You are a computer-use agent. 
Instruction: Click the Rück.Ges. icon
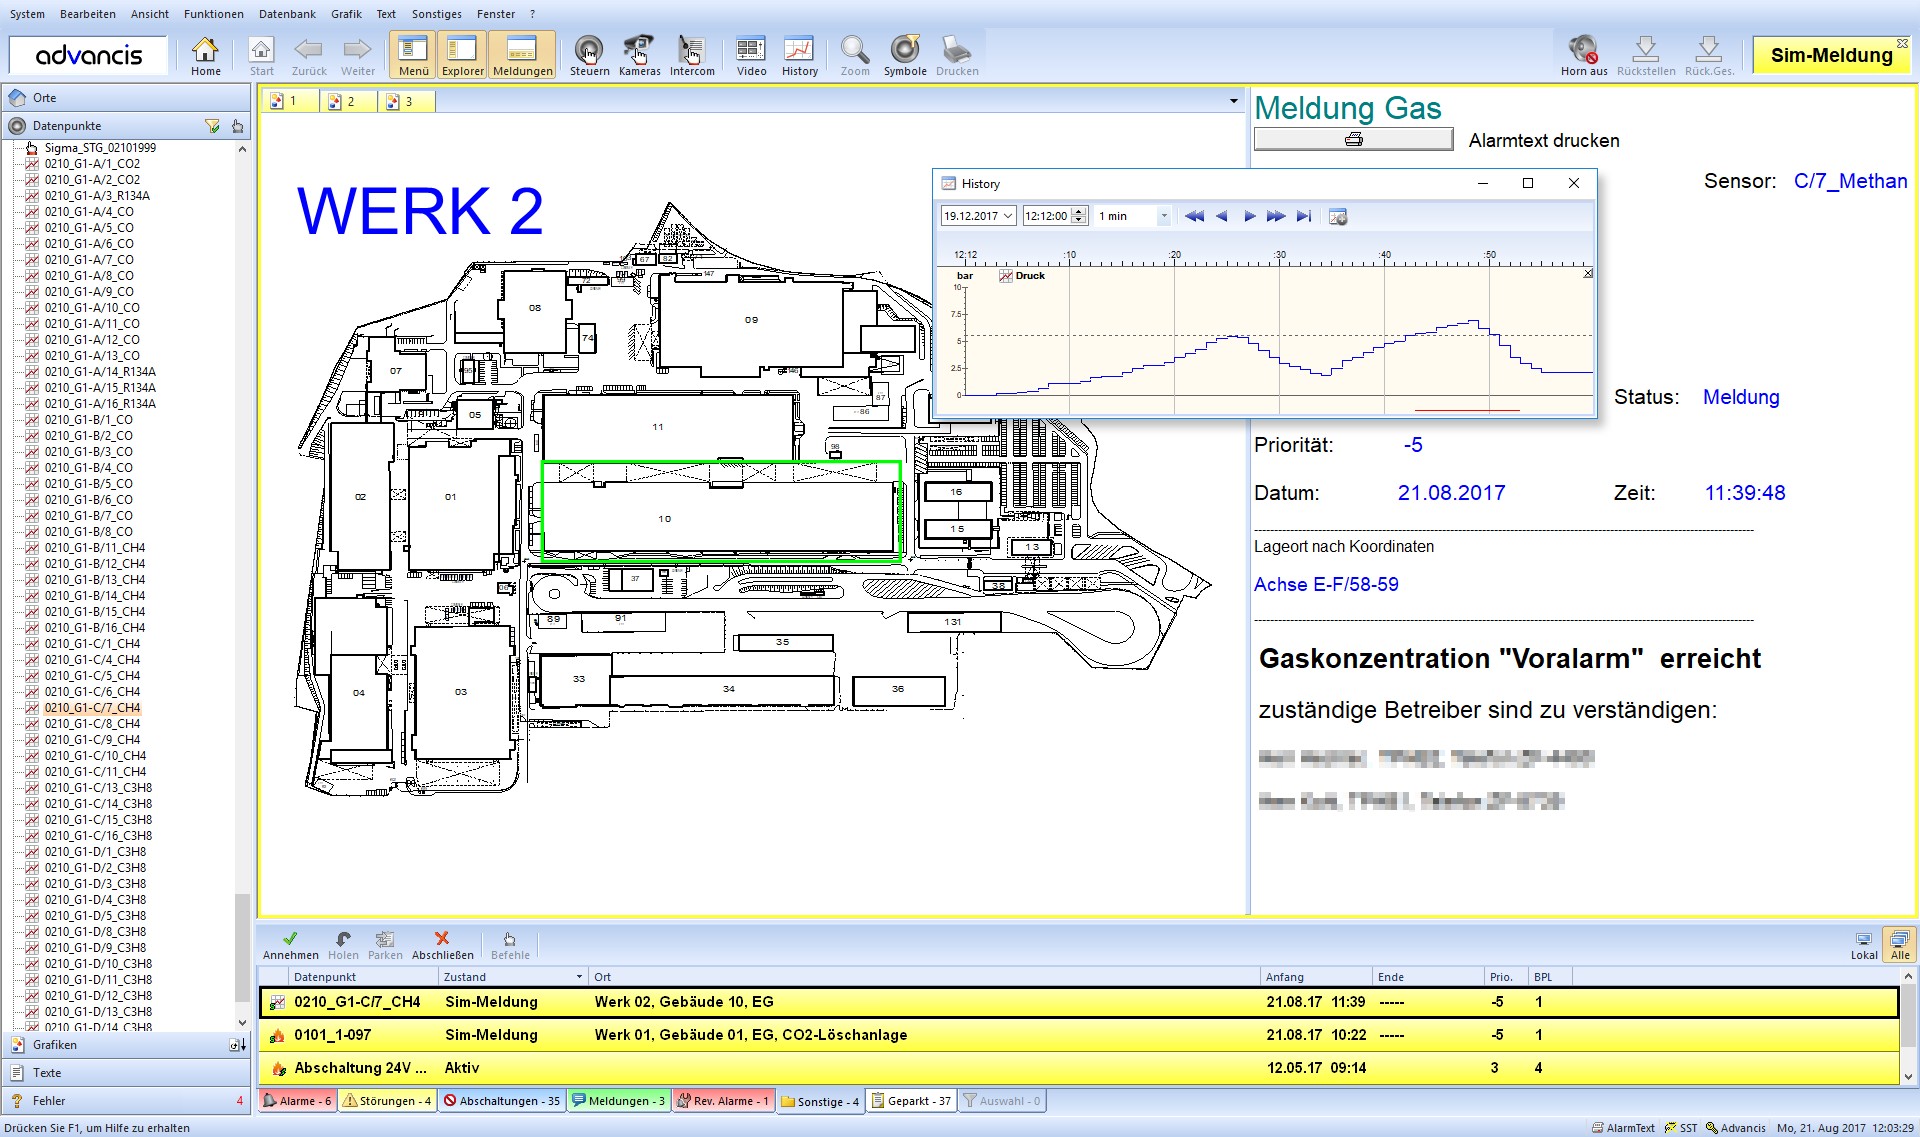pyautogui.click(x=1709, y=55)
